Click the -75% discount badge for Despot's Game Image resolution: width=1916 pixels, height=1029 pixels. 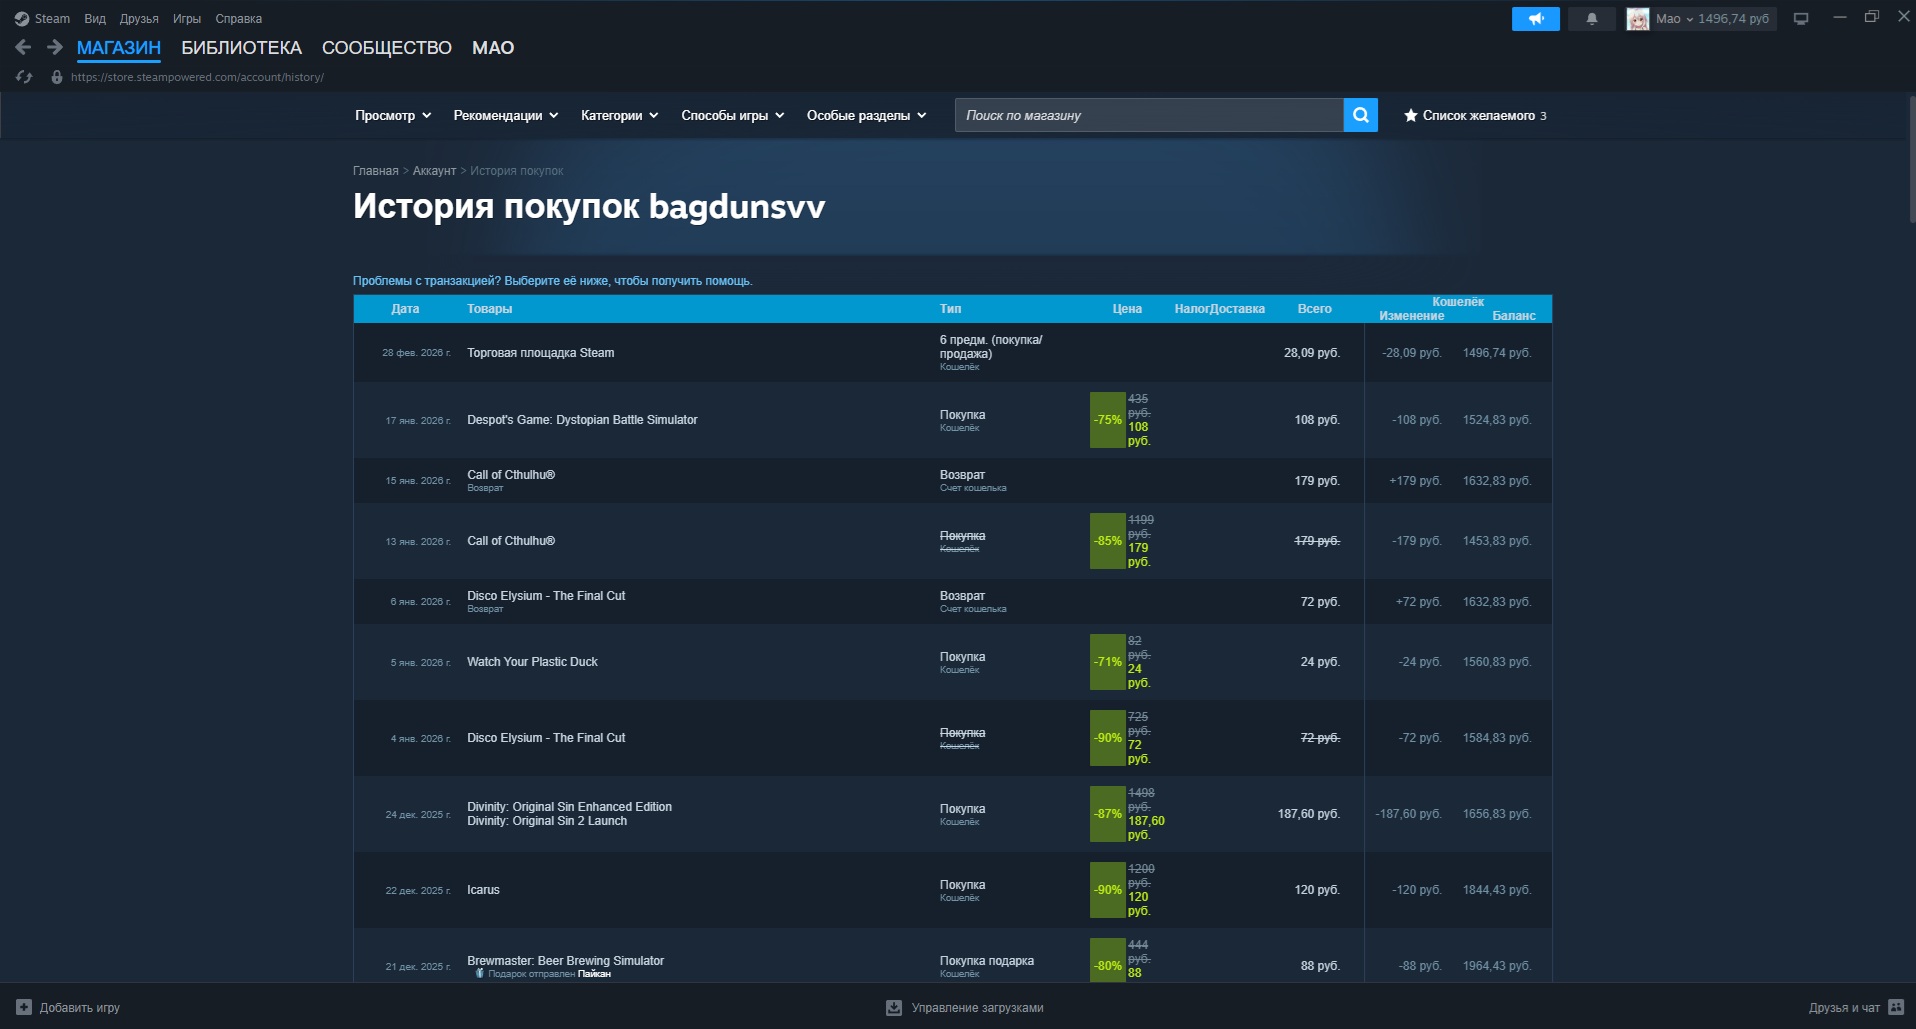[x=1107, y=420]
